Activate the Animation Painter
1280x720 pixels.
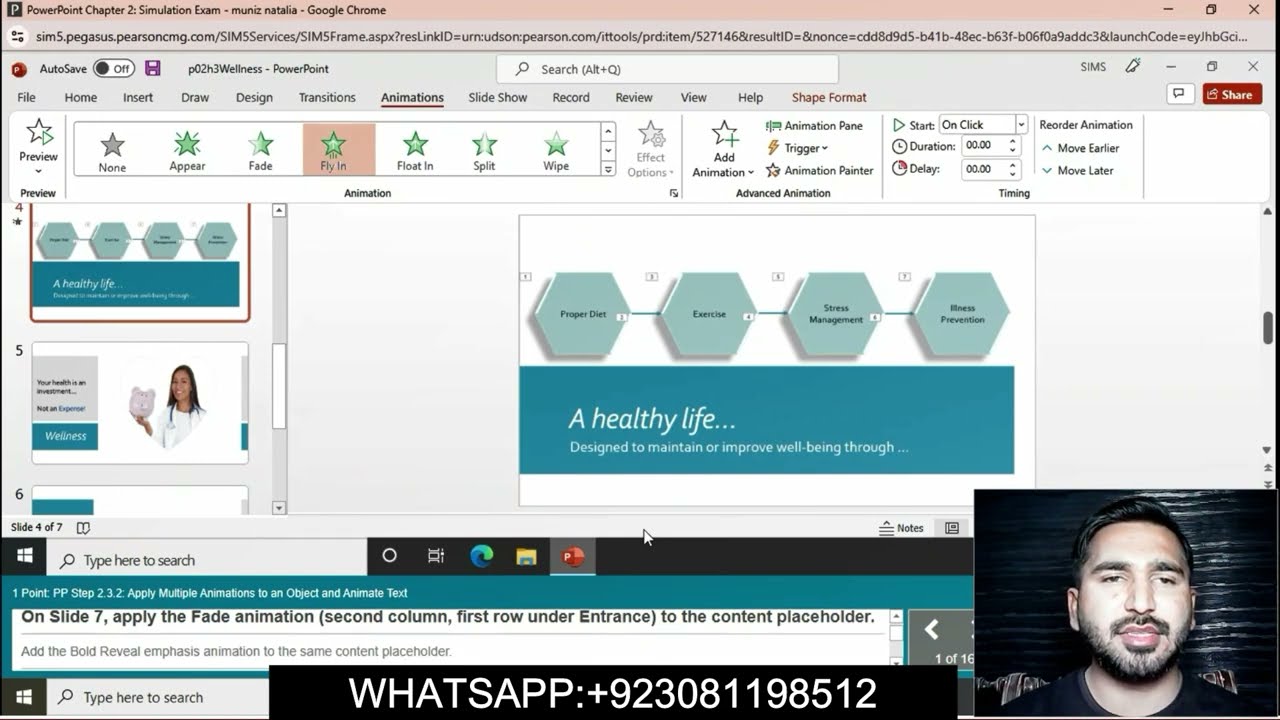click(819, 170)
